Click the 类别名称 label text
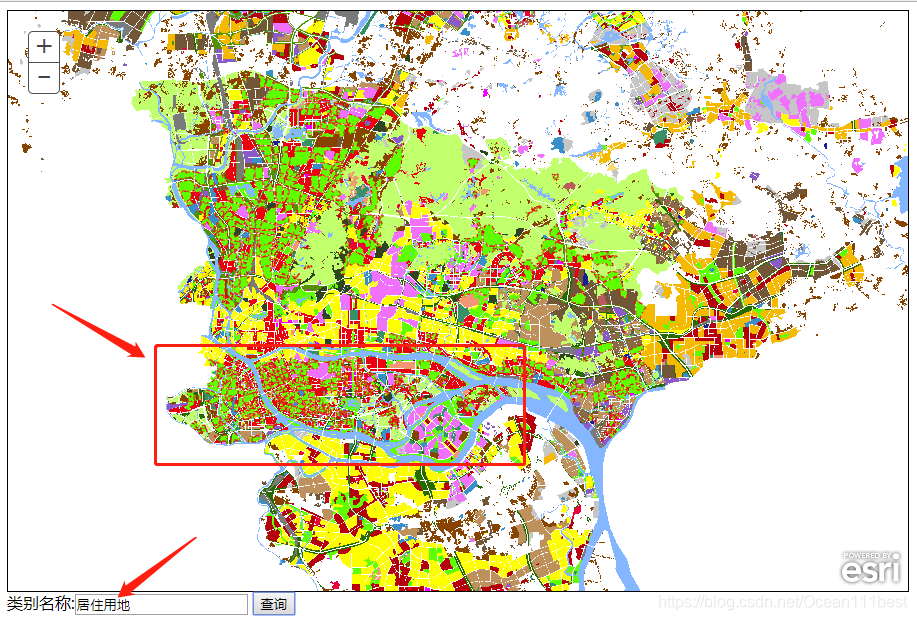This screenshot has width=917, height=620. pos(40,604)
